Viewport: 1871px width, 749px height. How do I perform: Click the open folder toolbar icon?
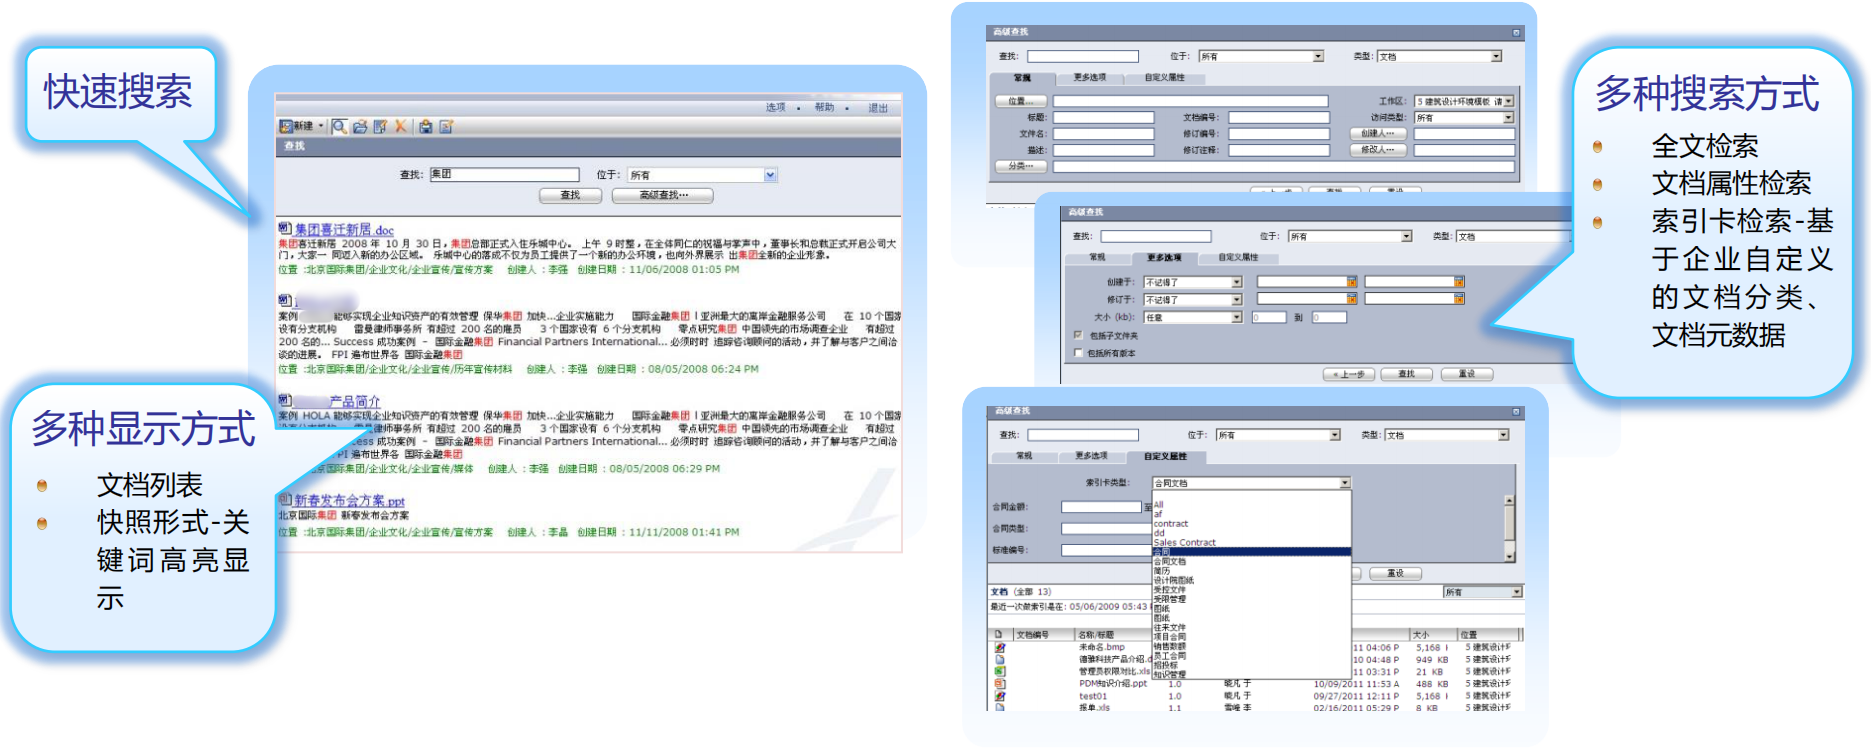360,126
